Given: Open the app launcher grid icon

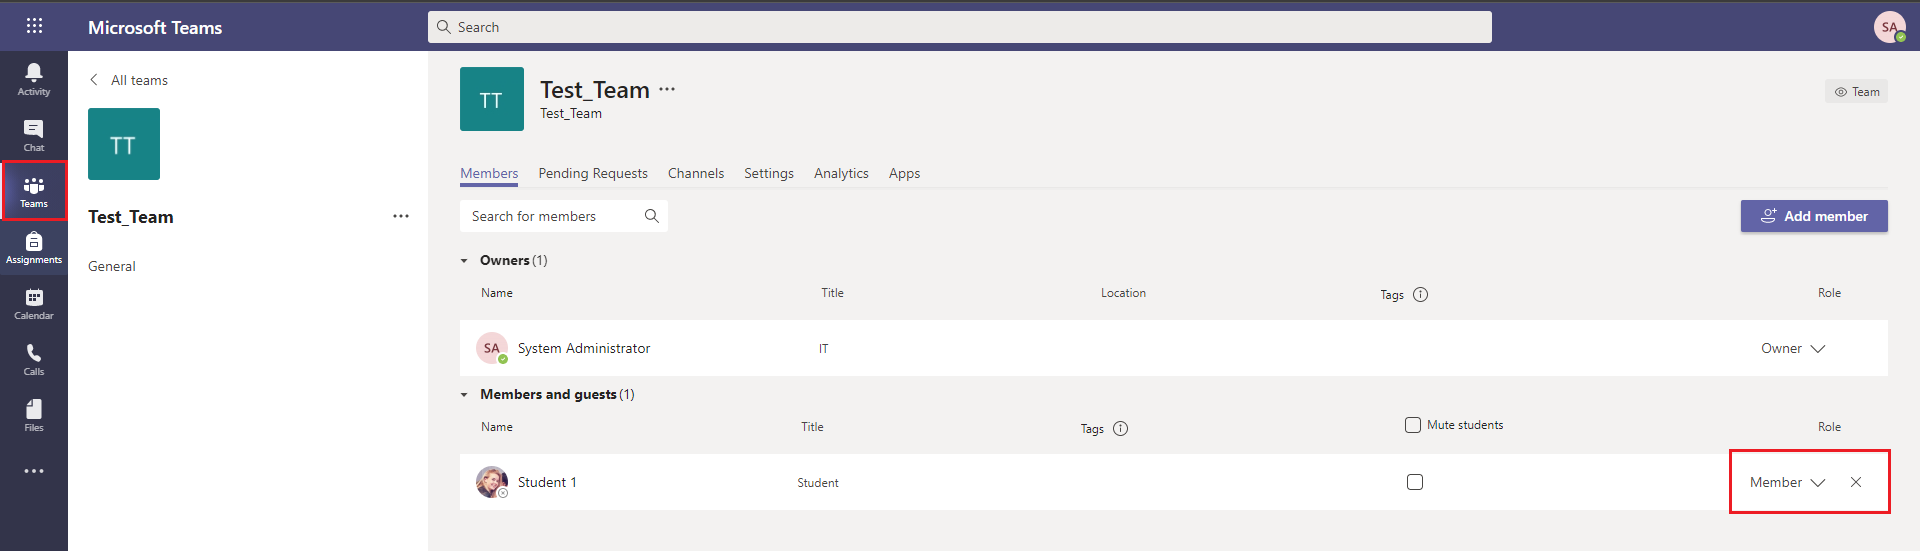Looking at the screenshot, I should point(34,26).
